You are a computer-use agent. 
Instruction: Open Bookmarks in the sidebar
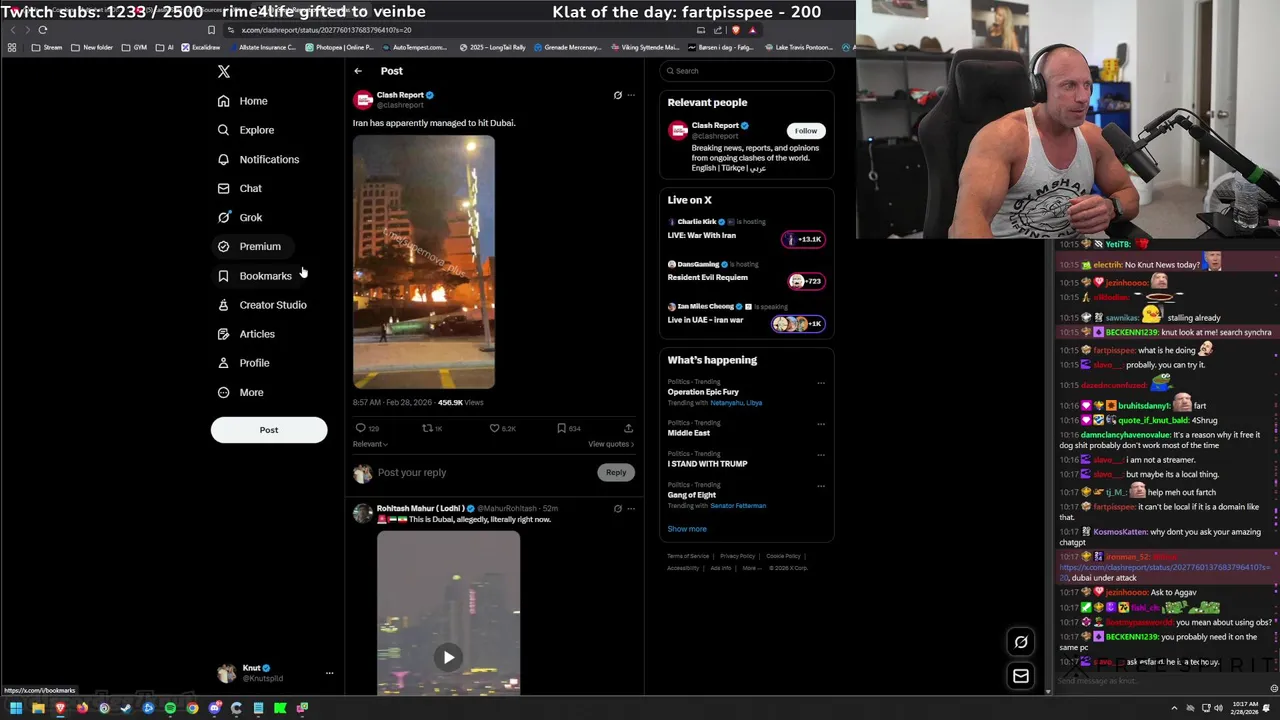tap(255, 276)
